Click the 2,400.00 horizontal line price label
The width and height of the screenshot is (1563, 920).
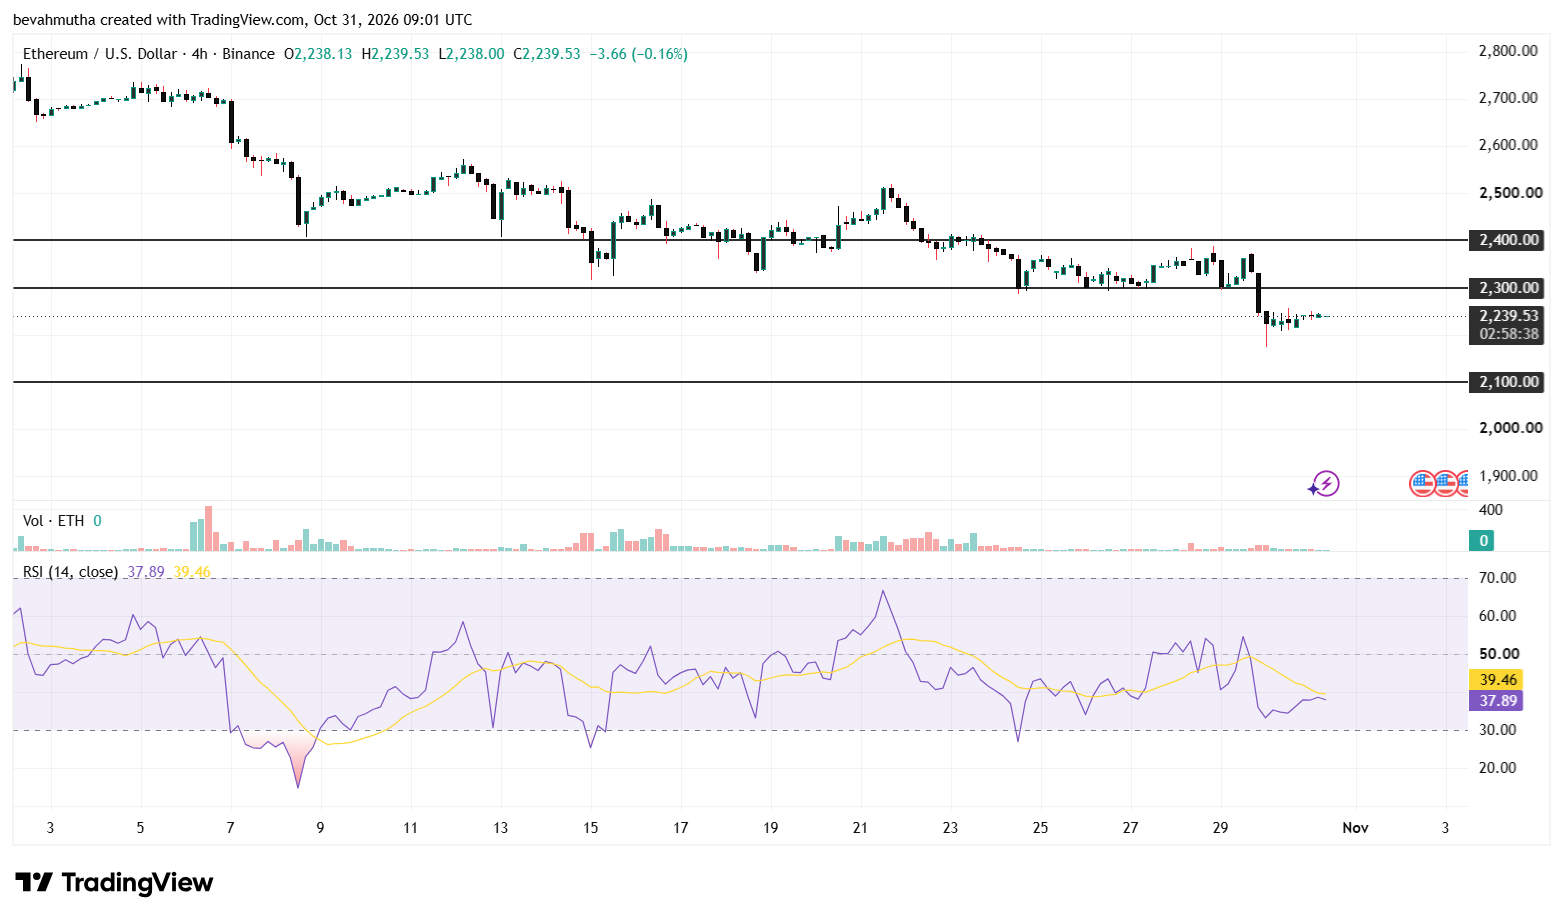coord(1507,240)
